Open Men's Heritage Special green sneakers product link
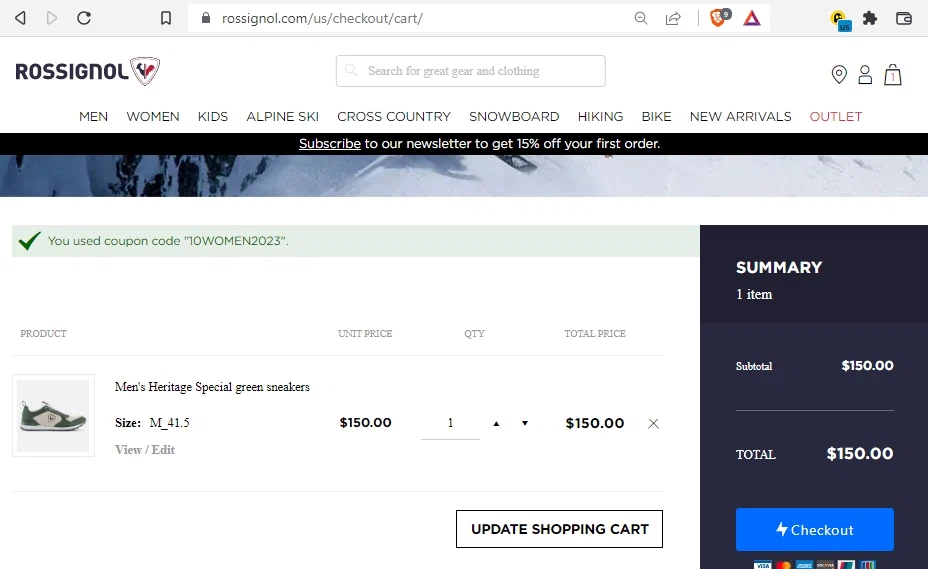Screen dimensions: 928x569 [212, 387]
